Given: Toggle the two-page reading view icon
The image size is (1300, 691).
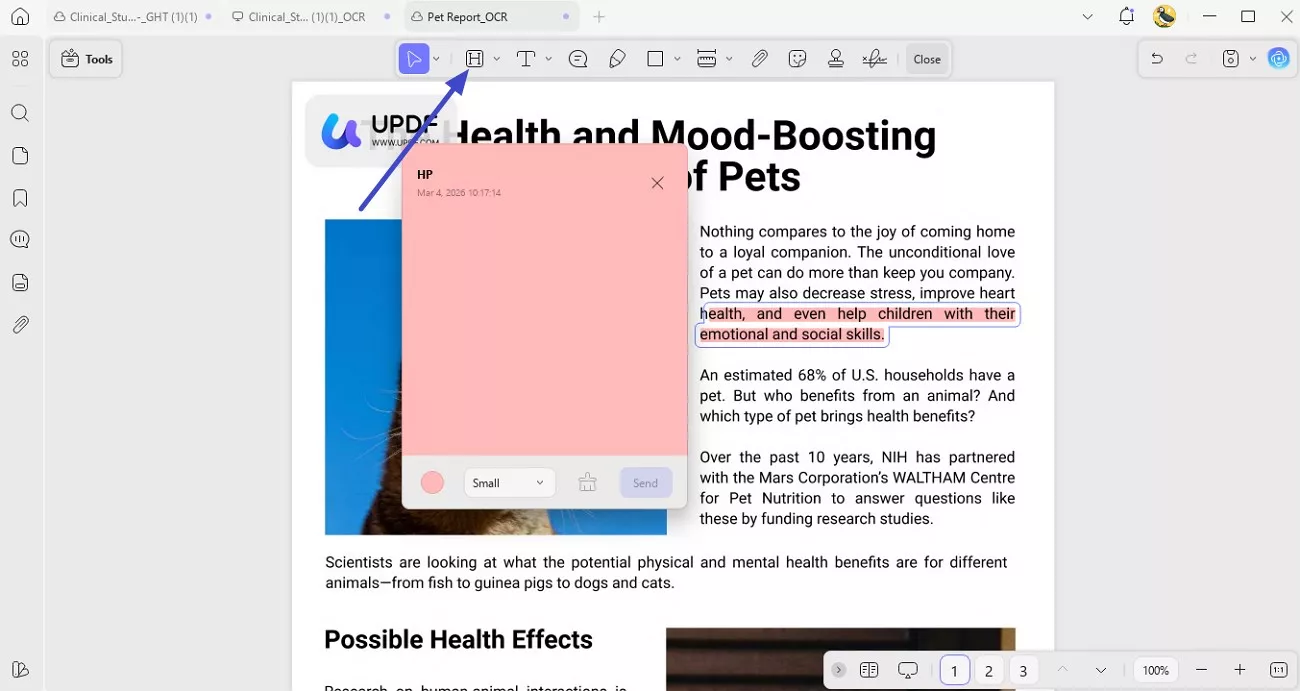Looking at the screenshot, I should (869, 670).
